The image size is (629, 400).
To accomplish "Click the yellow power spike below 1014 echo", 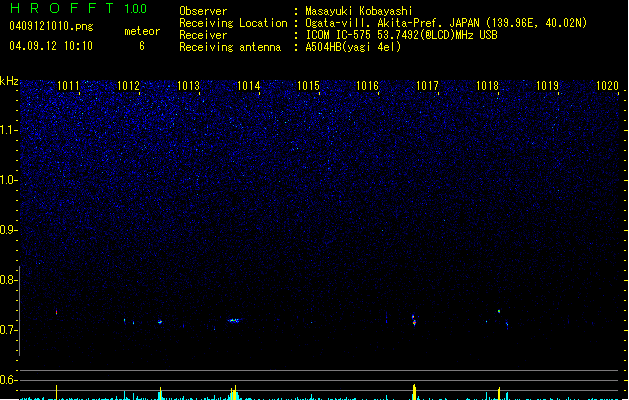I will 235,392.
